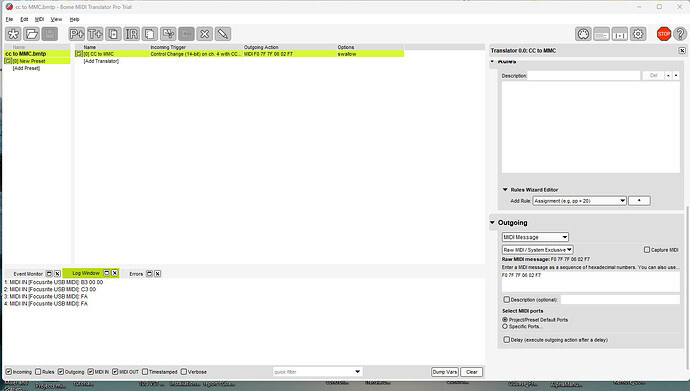Toggle the Incoming log checkbox

(8, 372)
